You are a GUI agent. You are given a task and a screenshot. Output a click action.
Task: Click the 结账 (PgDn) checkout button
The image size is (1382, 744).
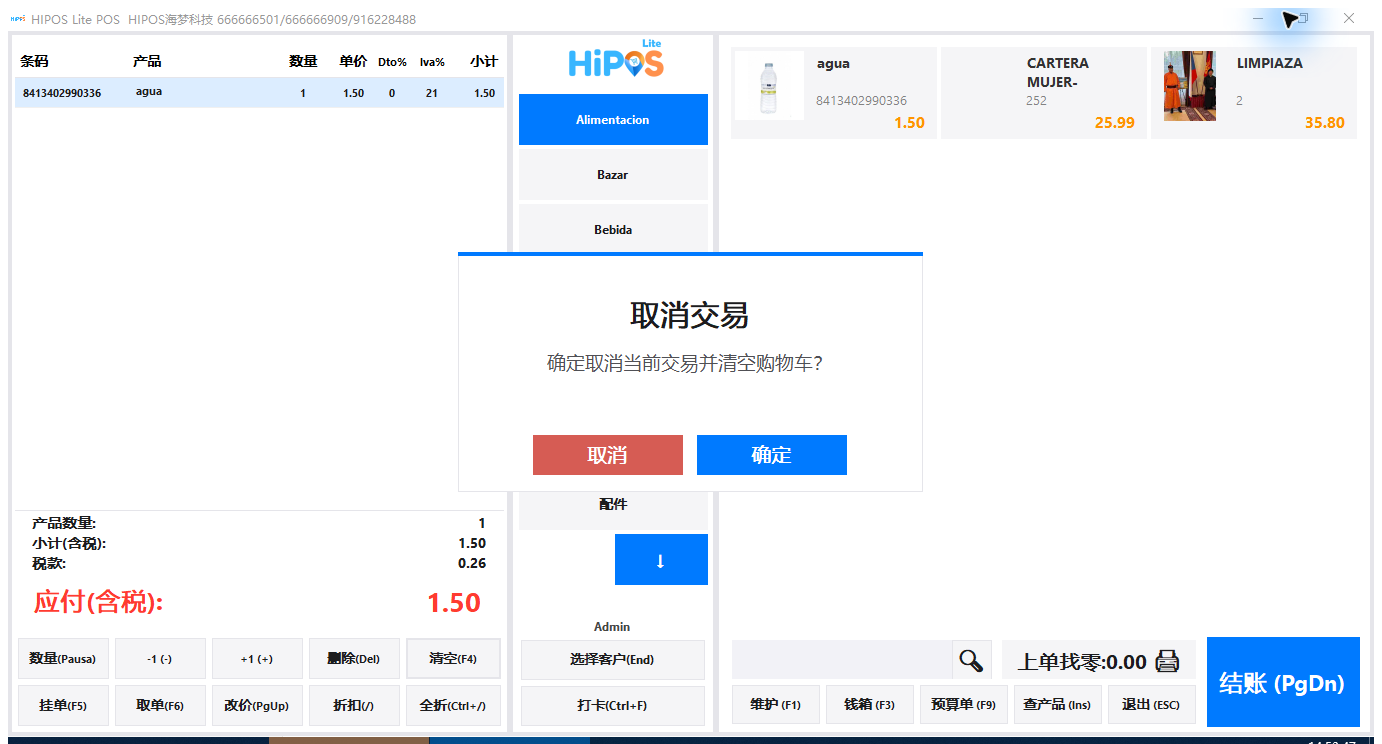tap(1283, 682)
